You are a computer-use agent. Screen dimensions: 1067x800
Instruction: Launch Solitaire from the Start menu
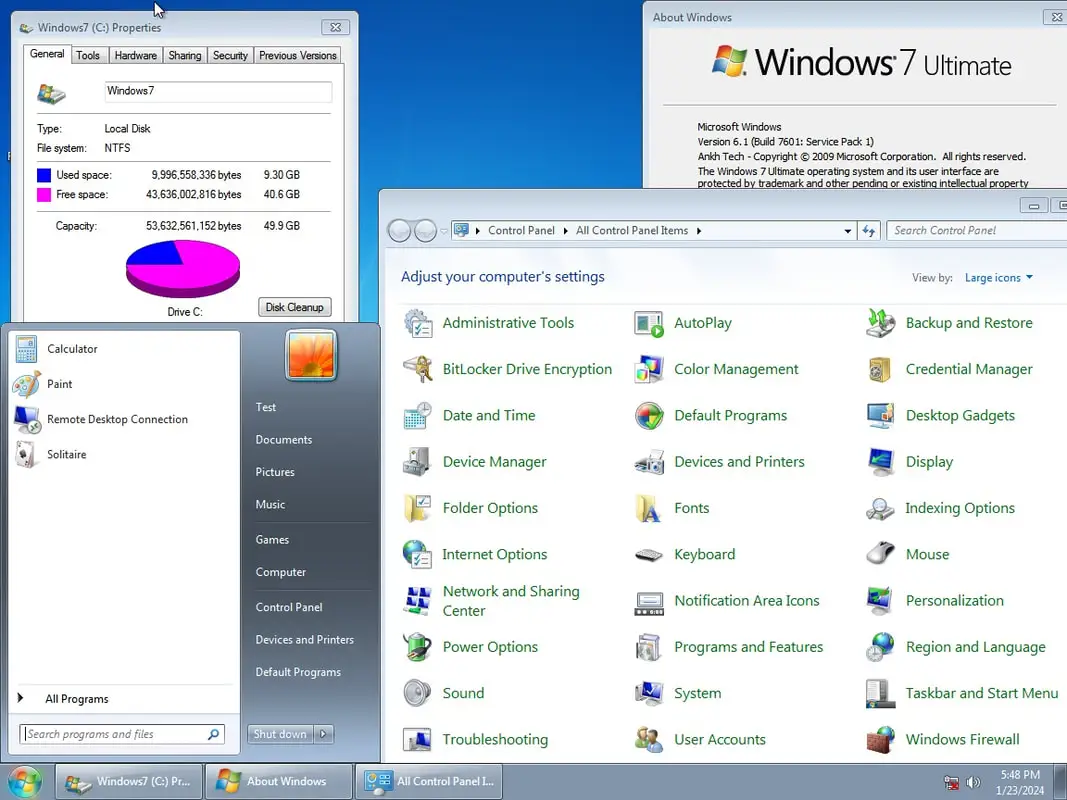click(66, 454)
